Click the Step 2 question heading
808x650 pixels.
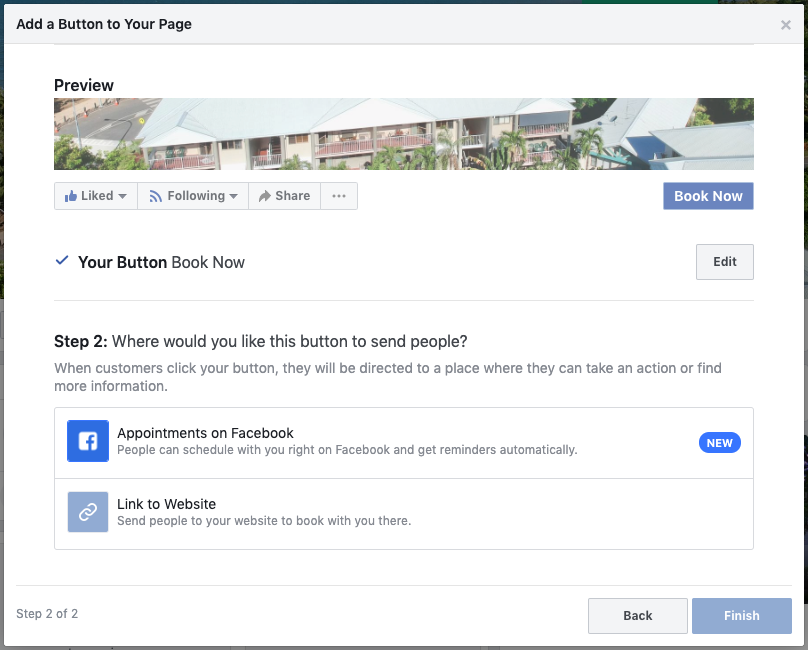[261, 341]
